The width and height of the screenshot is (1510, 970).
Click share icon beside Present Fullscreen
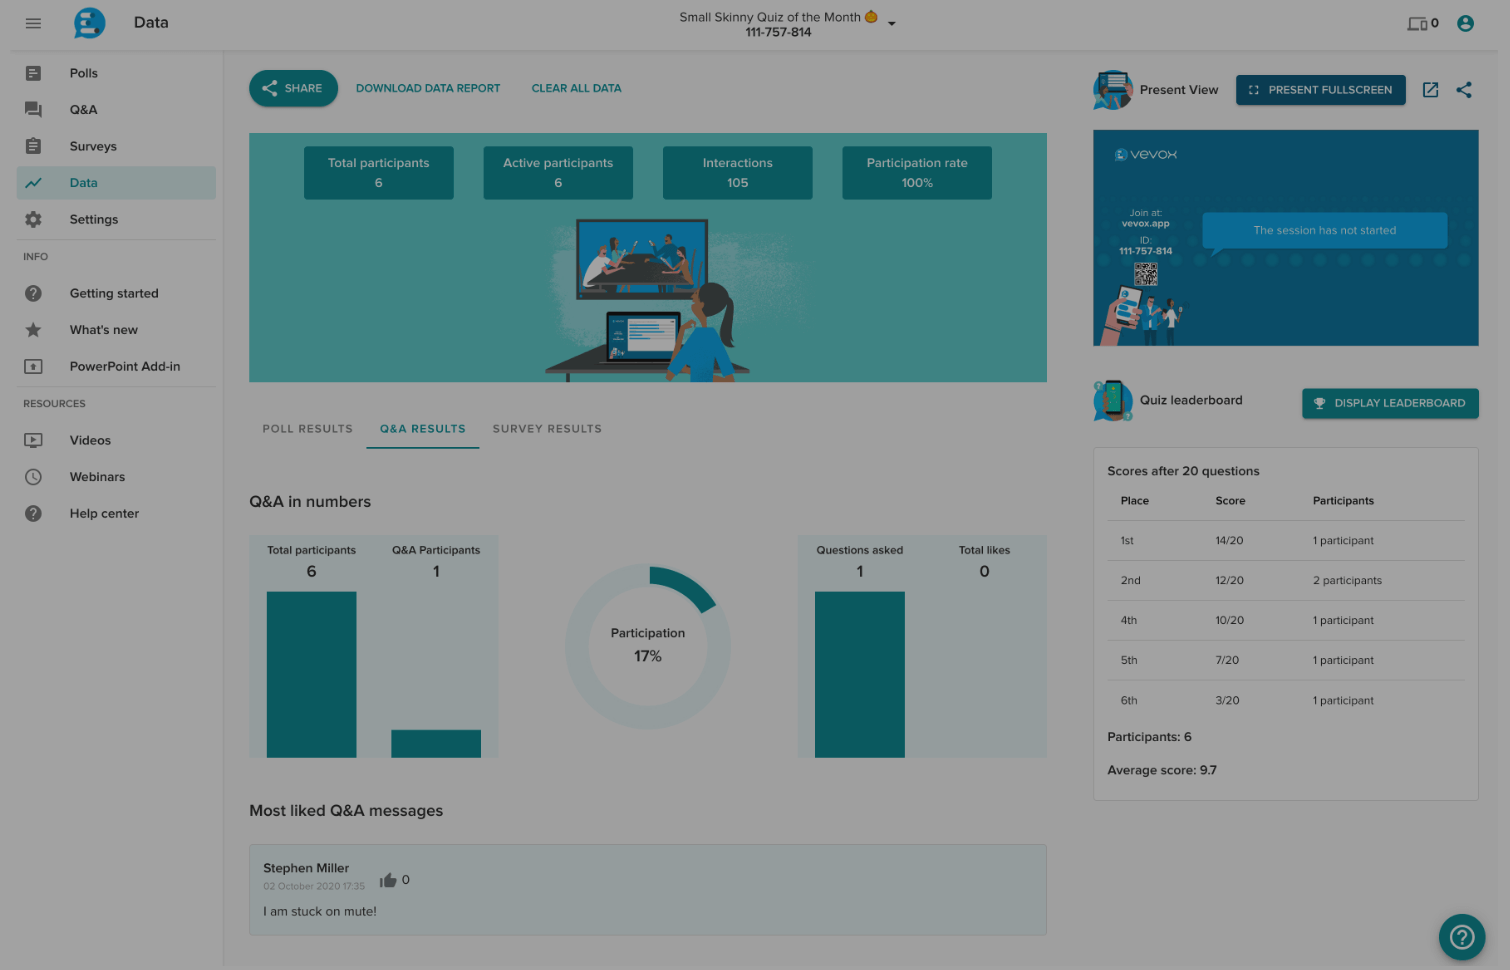pyautogui.click(x=1464, y=90)
